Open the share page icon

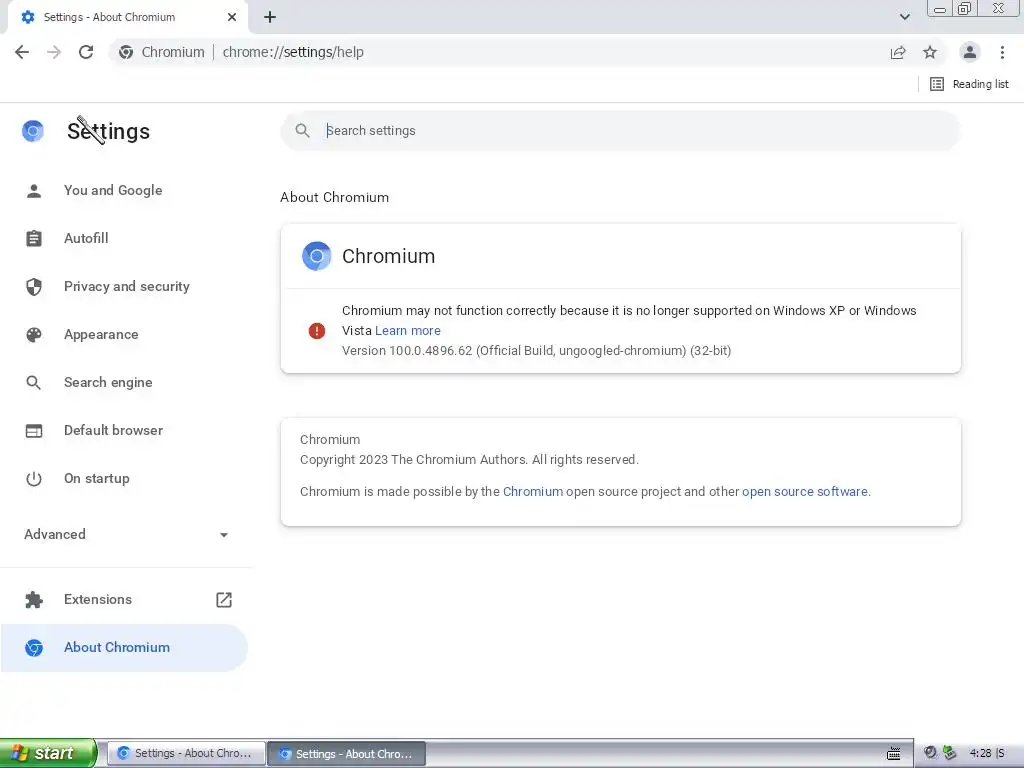[898, 52]
